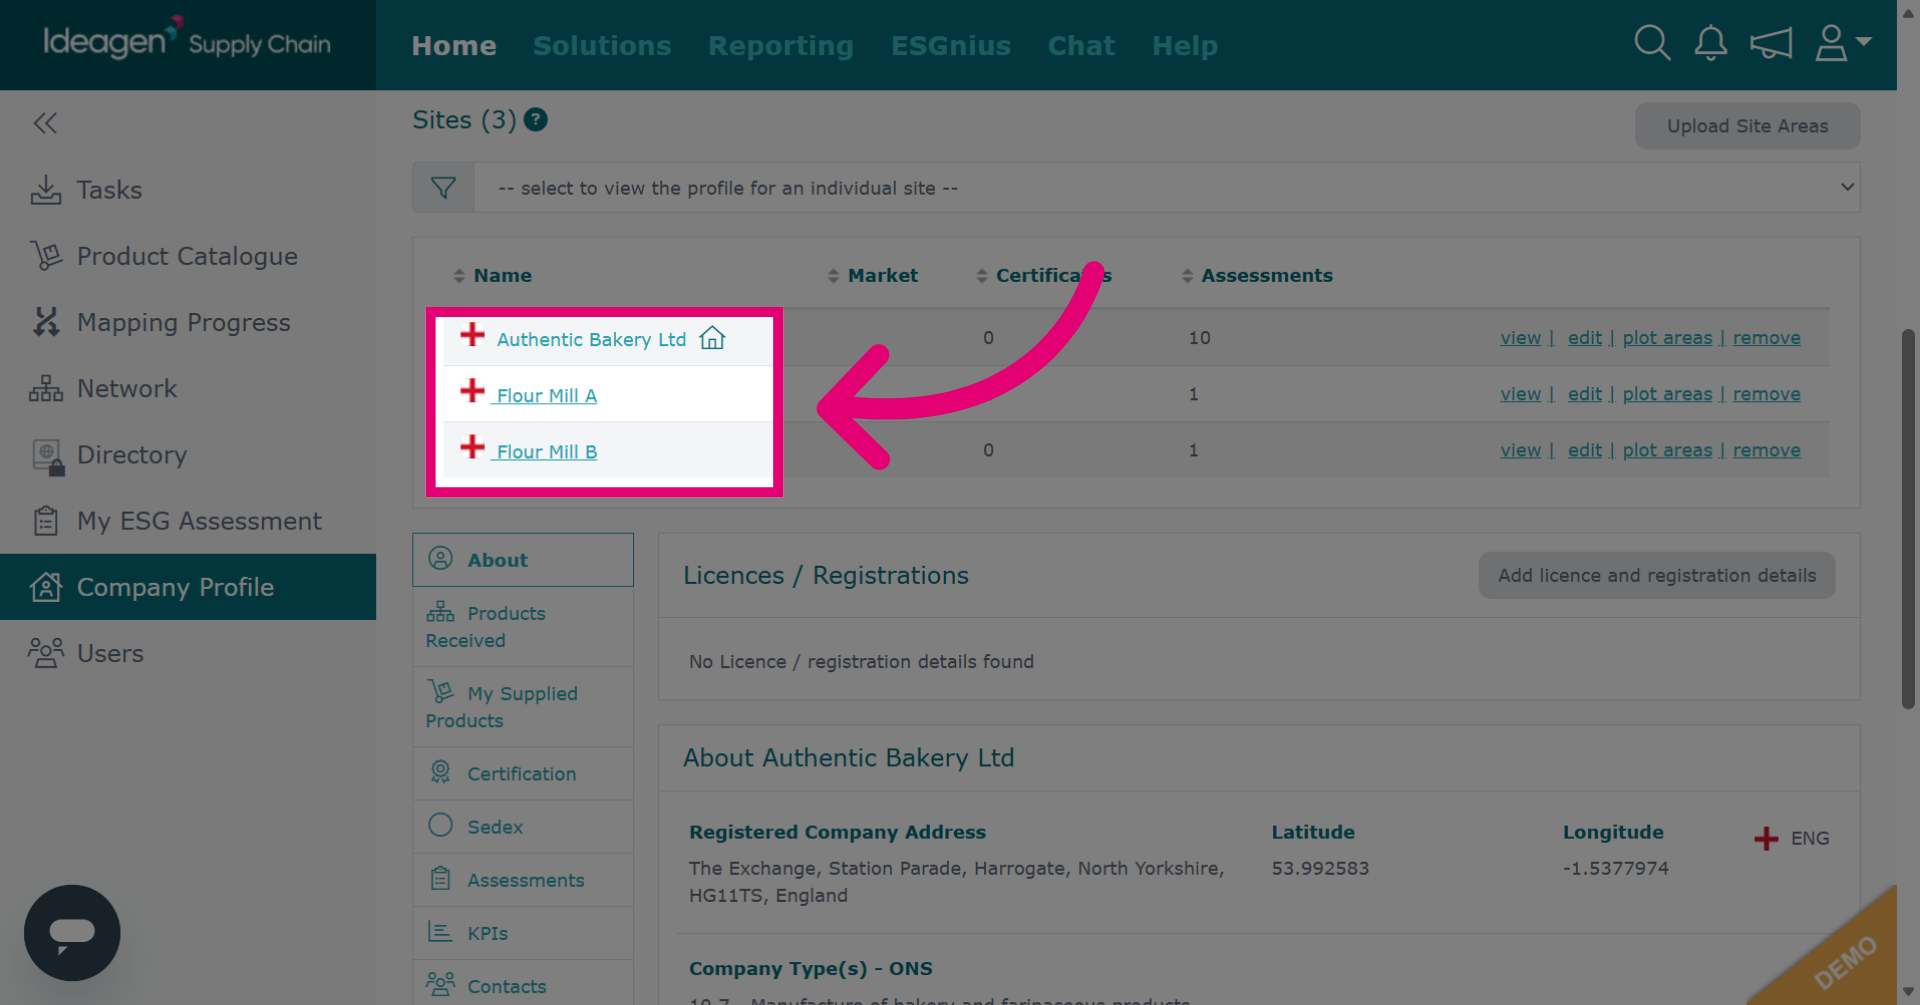This screenshot has height=1005, width=1920.
Task: View the Flour Mill B row
Action: (1520, 450)
